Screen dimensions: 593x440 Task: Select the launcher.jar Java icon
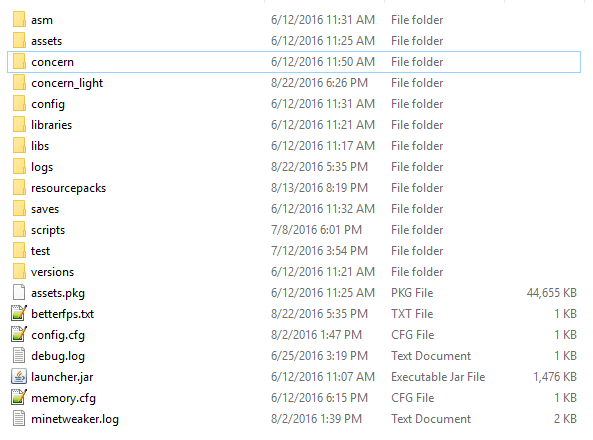click(19, 376)
